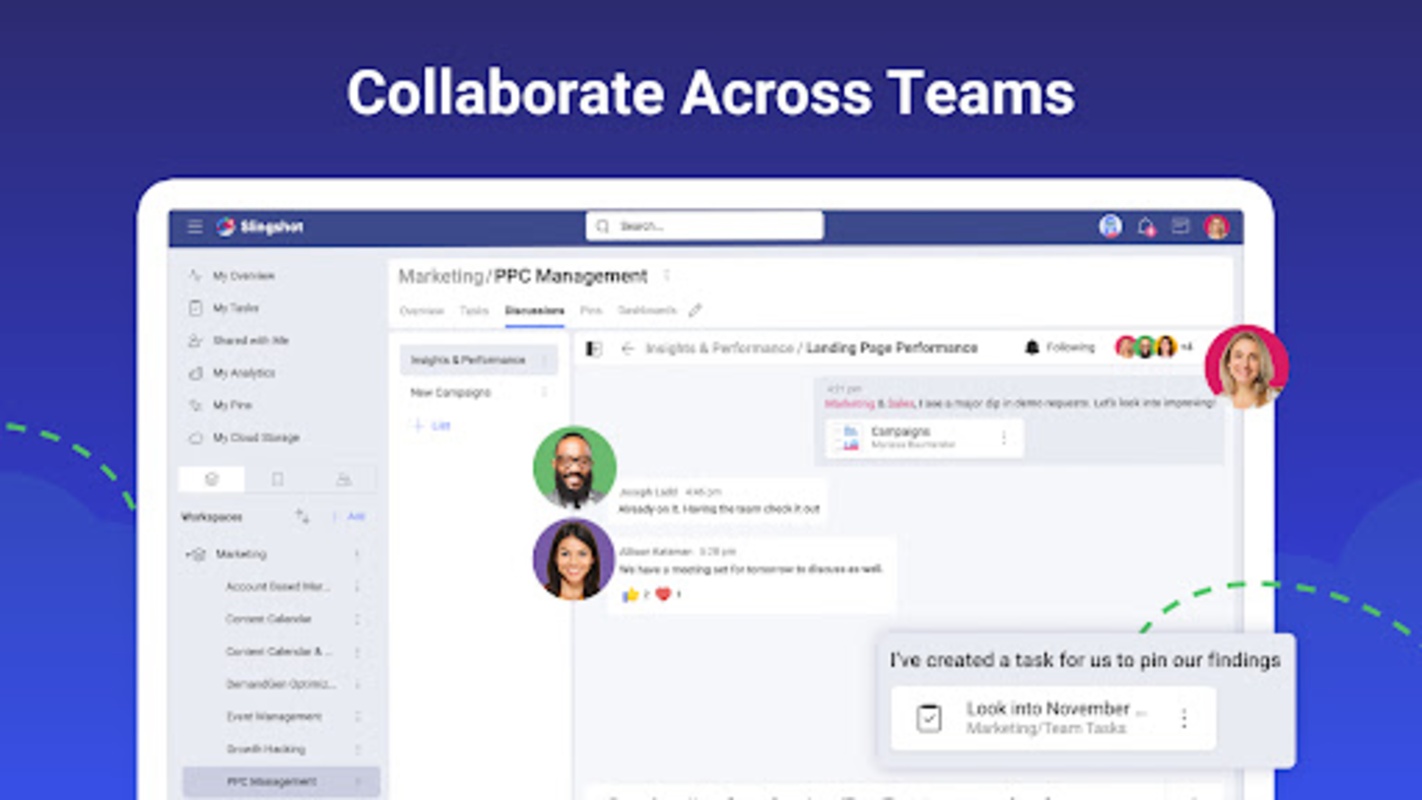Switch to the Tasks tab
Viewport: 1422px width, 800px height.
(x=474, y=311)
